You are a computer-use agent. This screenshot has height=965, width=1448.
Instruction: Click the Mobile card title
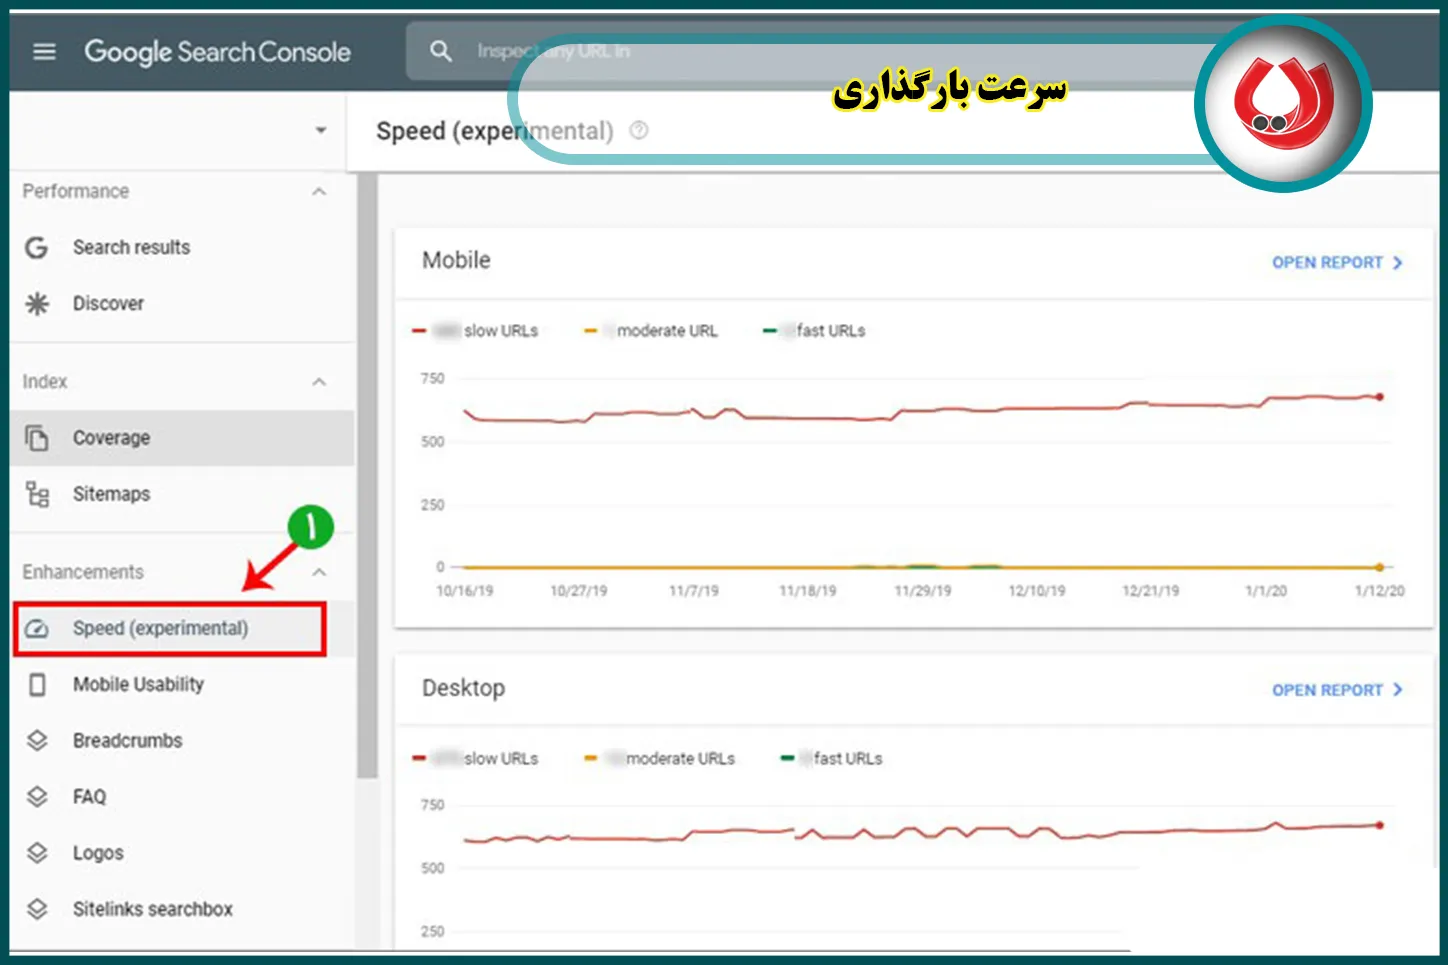[x=456, y=260]
